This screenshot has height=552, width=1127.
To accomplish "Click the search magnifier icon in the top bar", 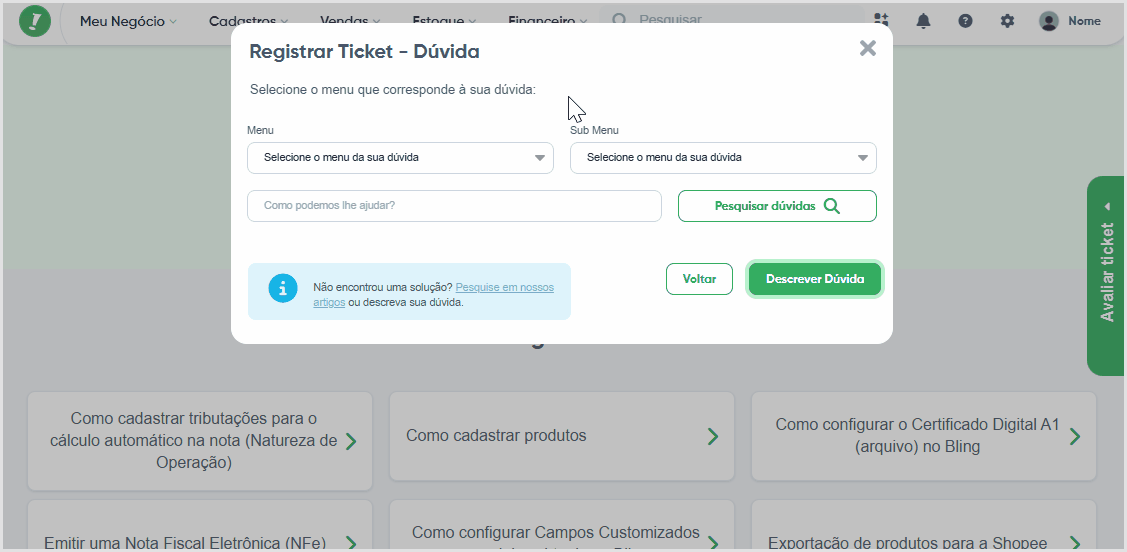I will [620, 19].
